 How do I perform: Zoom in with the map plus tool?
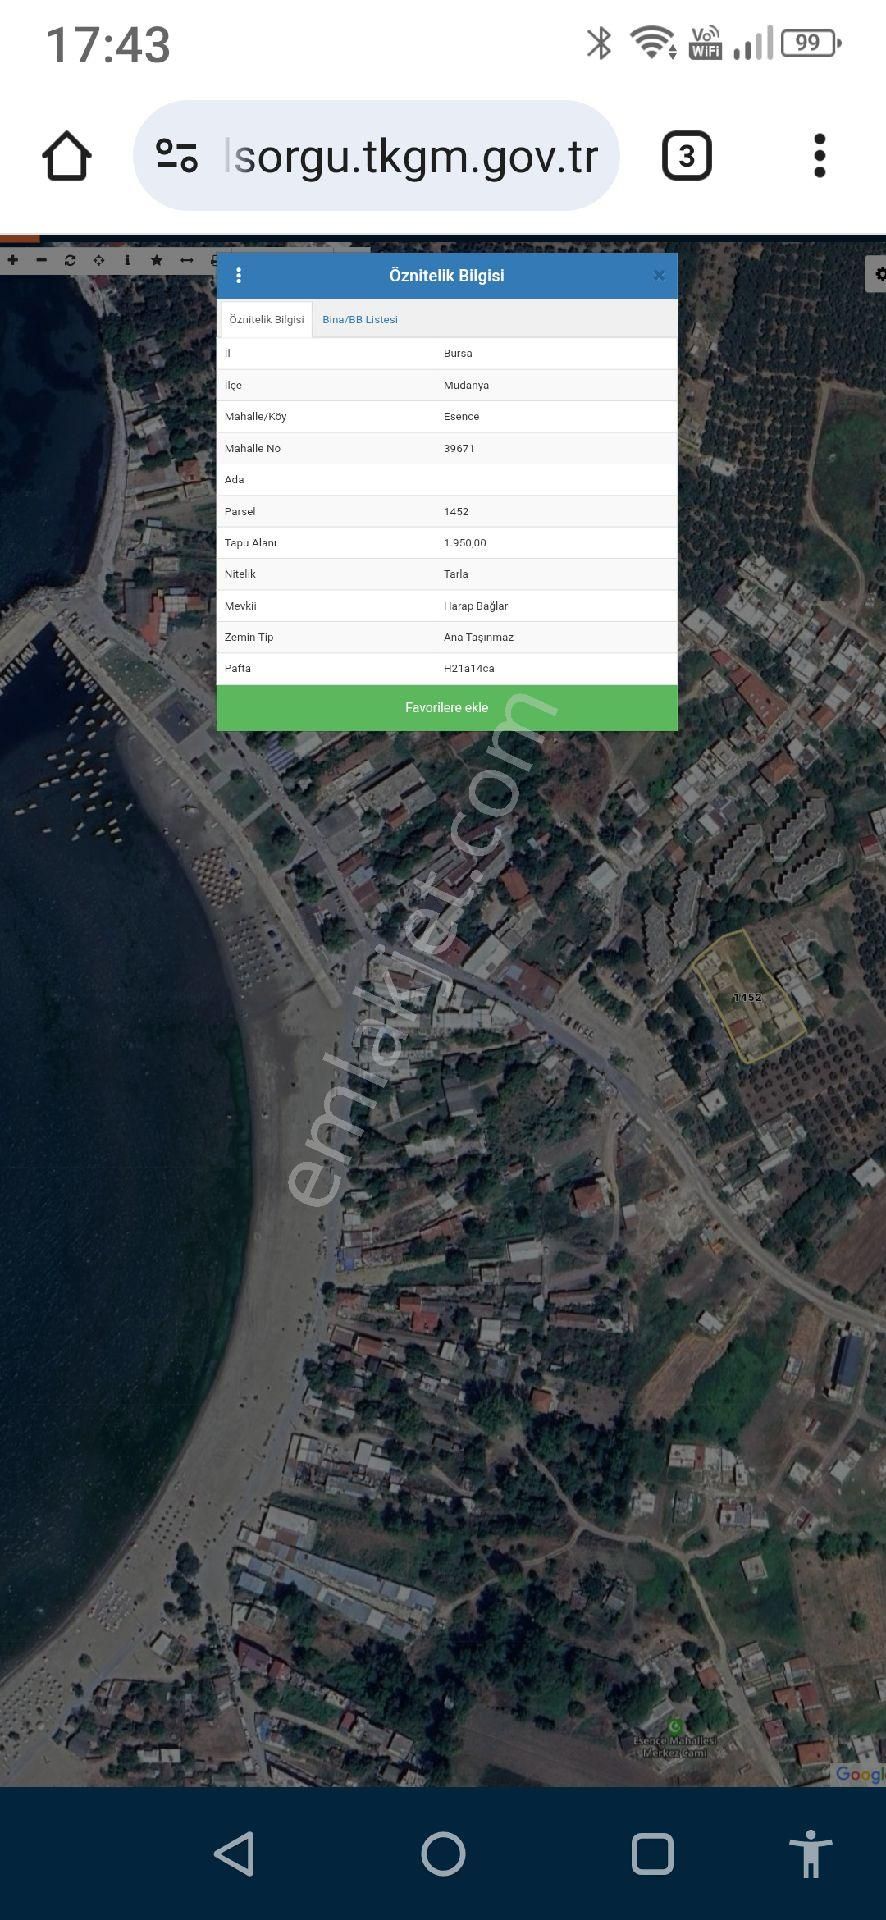click(13, 260)
